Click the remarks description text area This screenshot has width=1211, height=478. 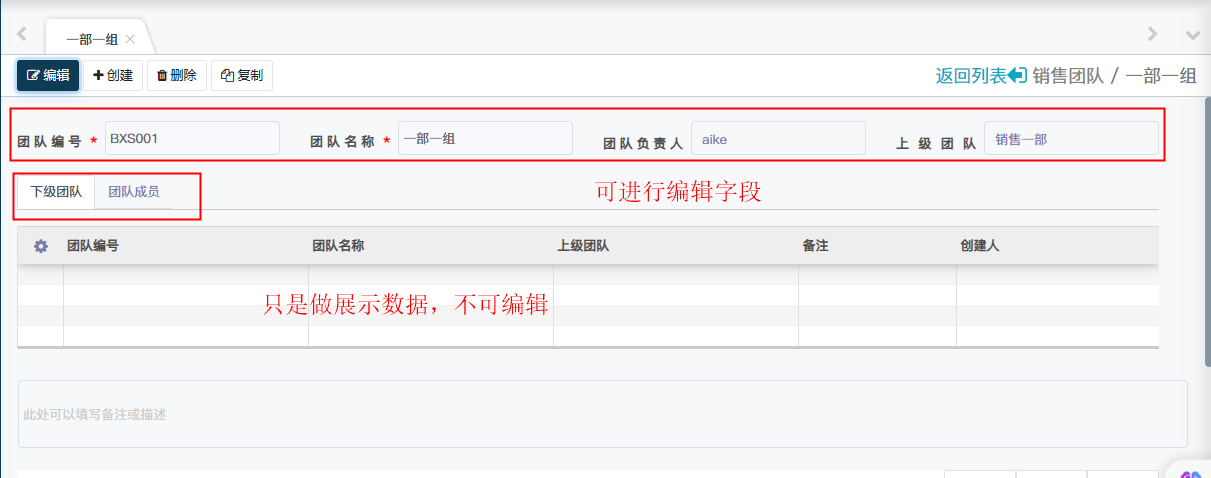click(x=602, y=414)
